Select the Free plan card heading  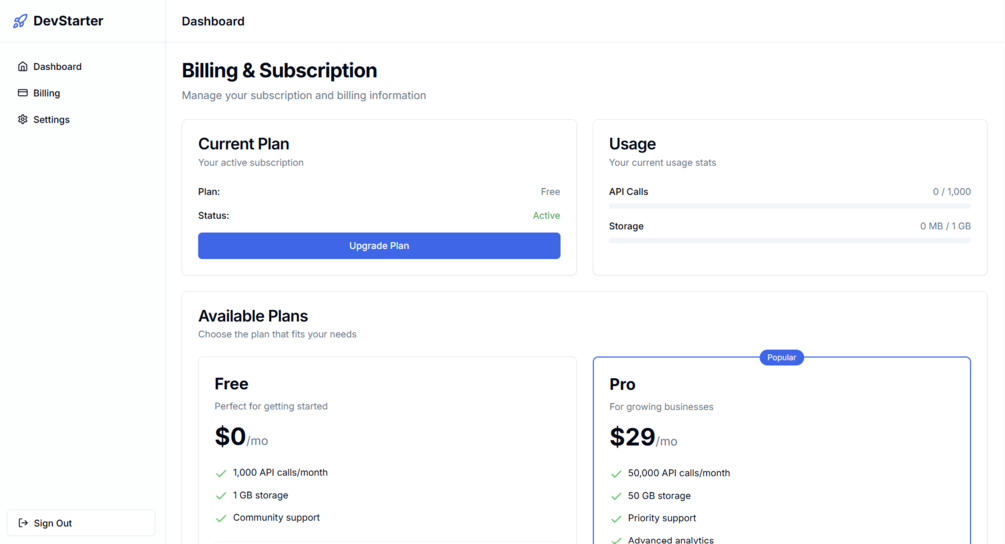pyautogui.click(x=231, y=384)
